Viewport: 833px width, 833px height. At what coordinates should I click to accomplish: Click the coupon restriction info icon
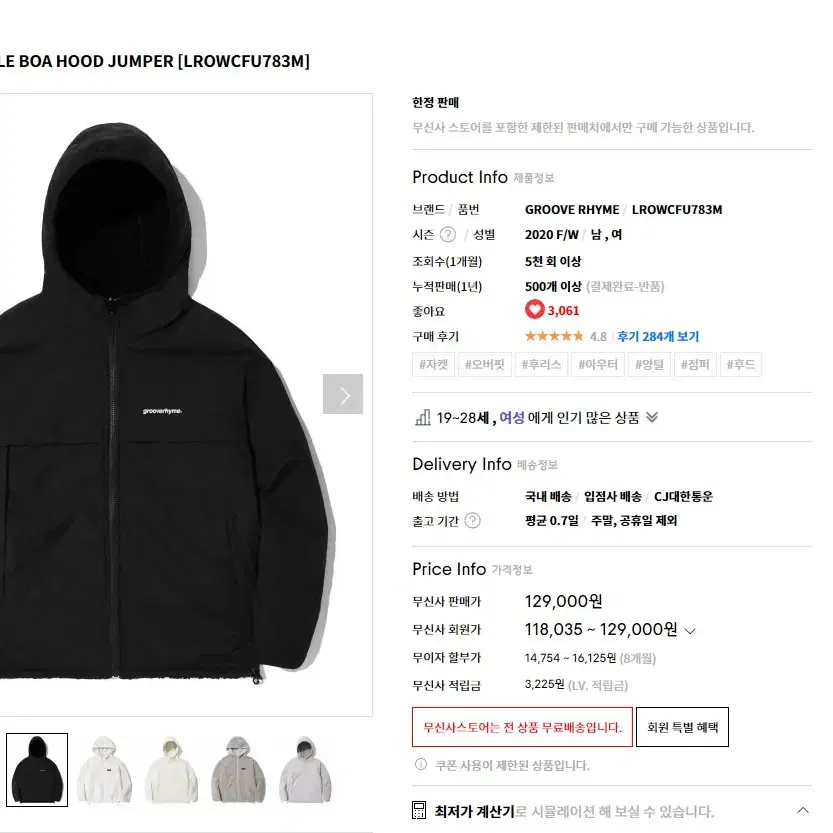point(421,764)
